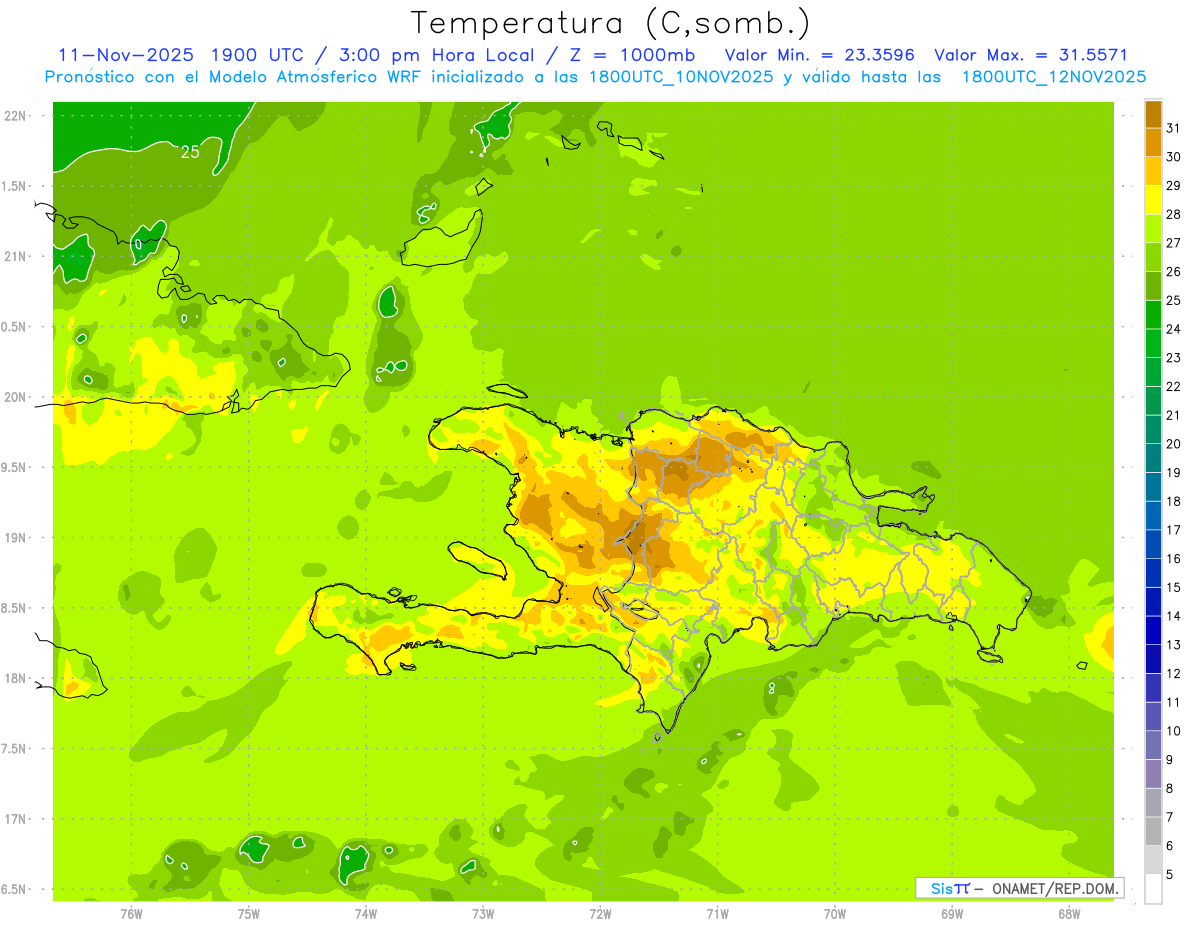The image size is (1200, 927).
Task: Click the '70W' longitude axis label
Action: pyautogui.click(x=835, y=913)
